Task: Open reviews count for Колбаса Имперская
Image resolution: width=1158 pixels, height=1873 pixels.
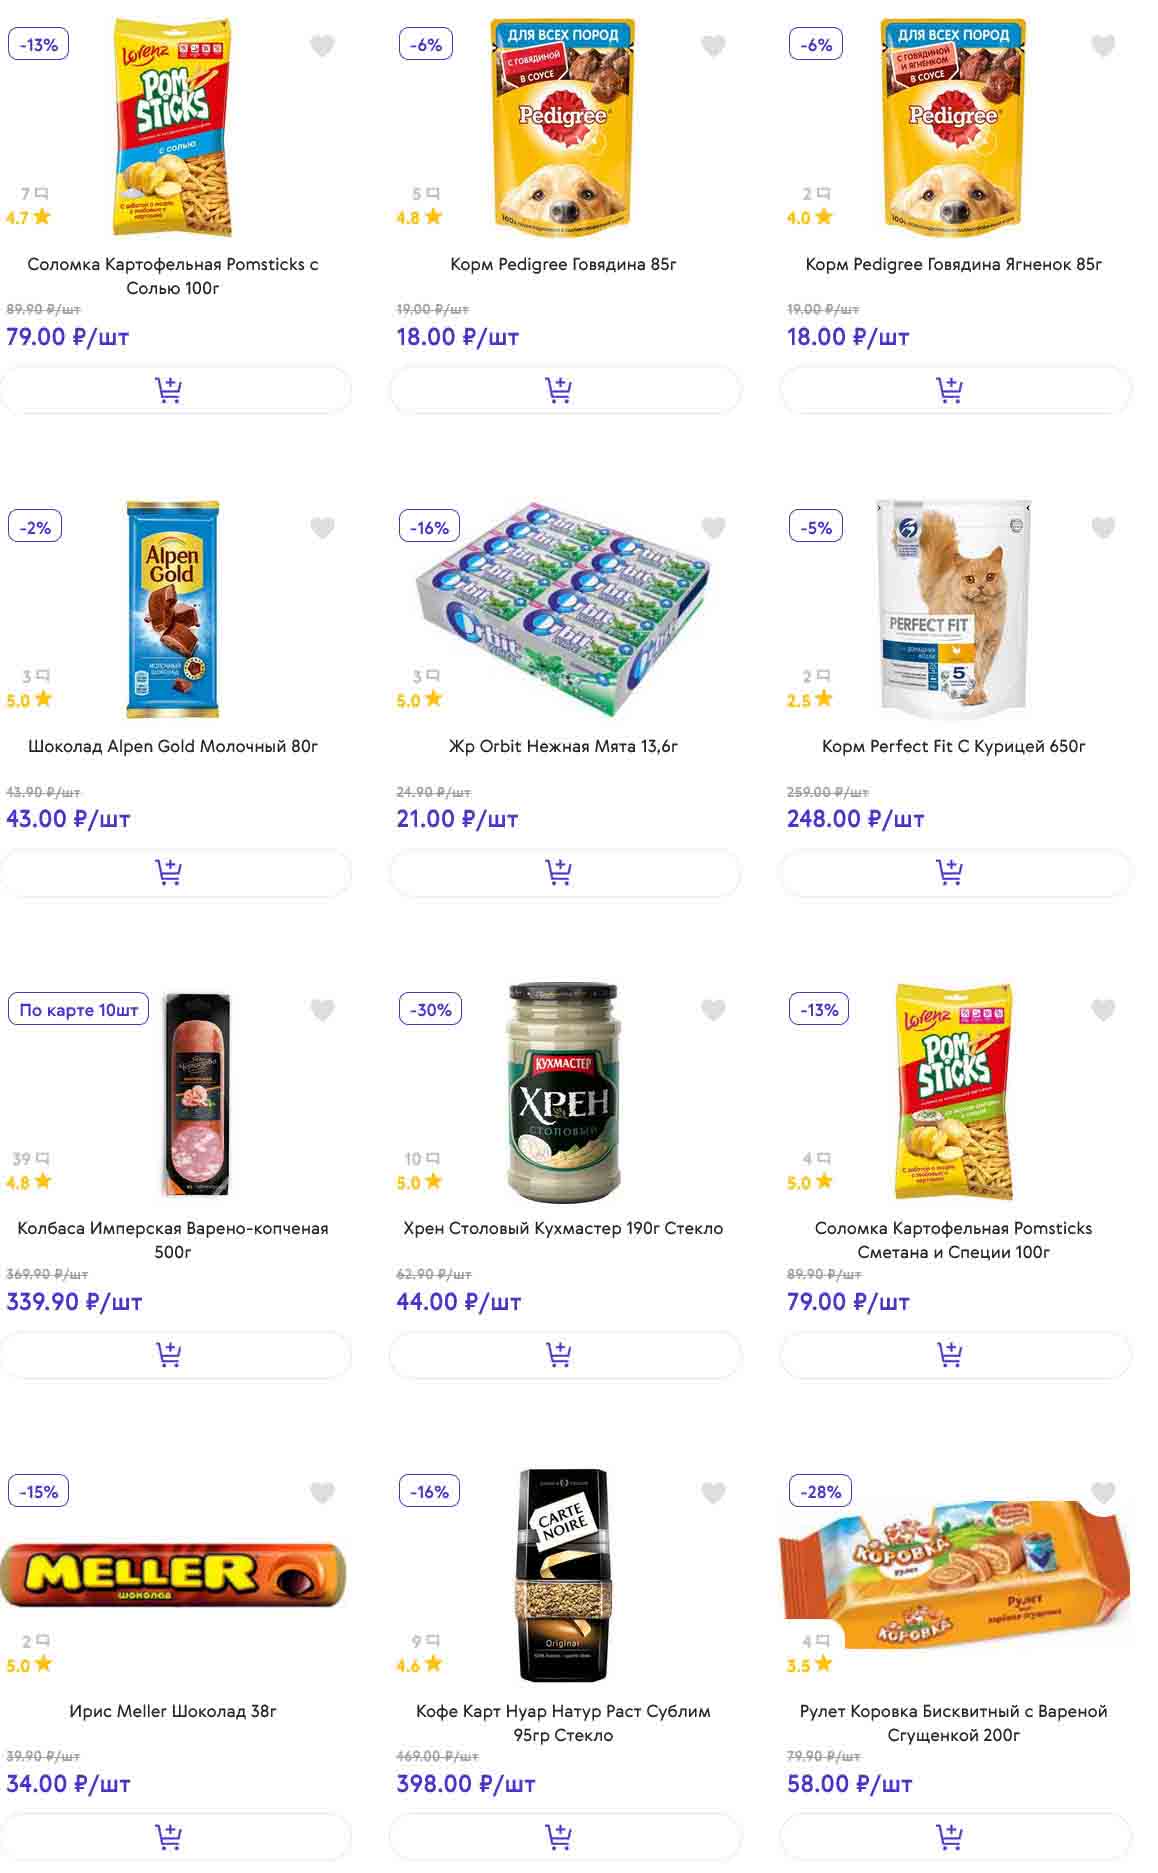Action: pos(30,1159)
